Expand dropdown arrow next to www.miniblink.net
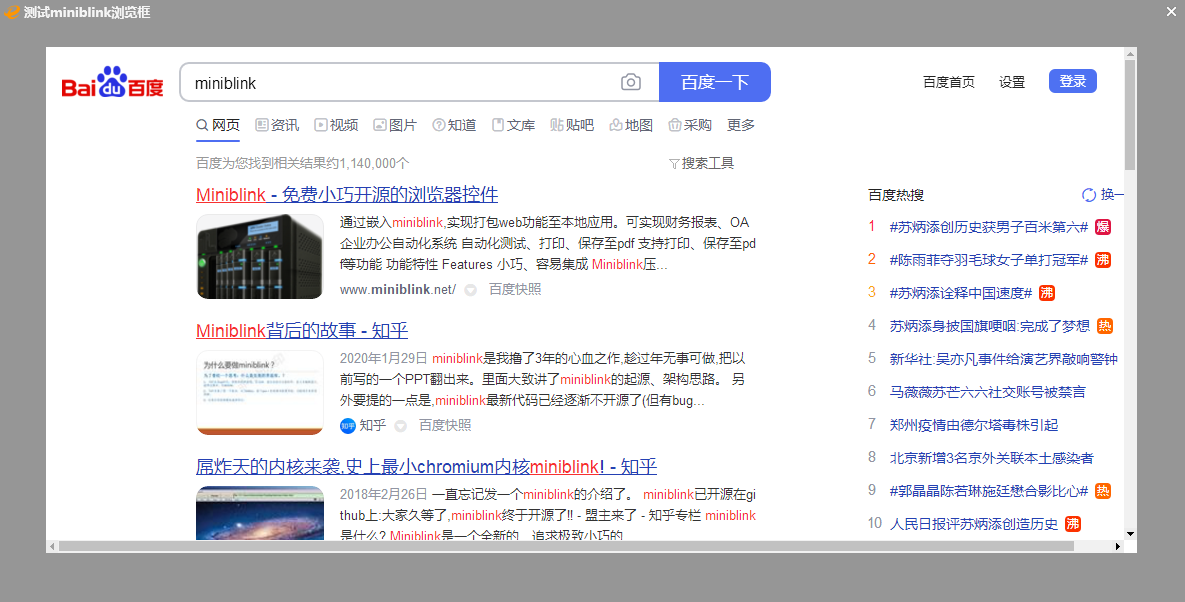 tap(470, 290)
